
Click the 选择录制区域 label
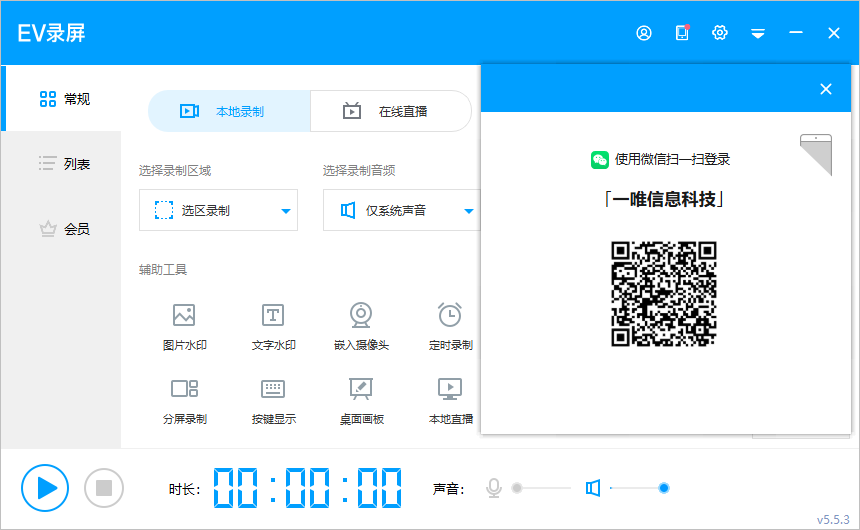175,171
